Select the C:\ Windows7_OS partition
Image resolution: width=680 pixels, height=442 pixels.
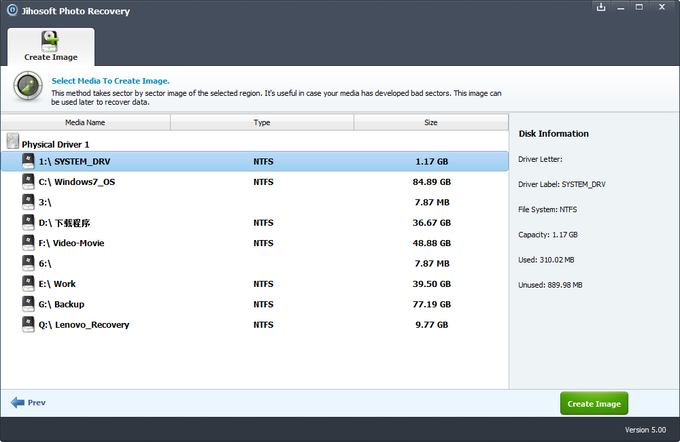point(77,182)
